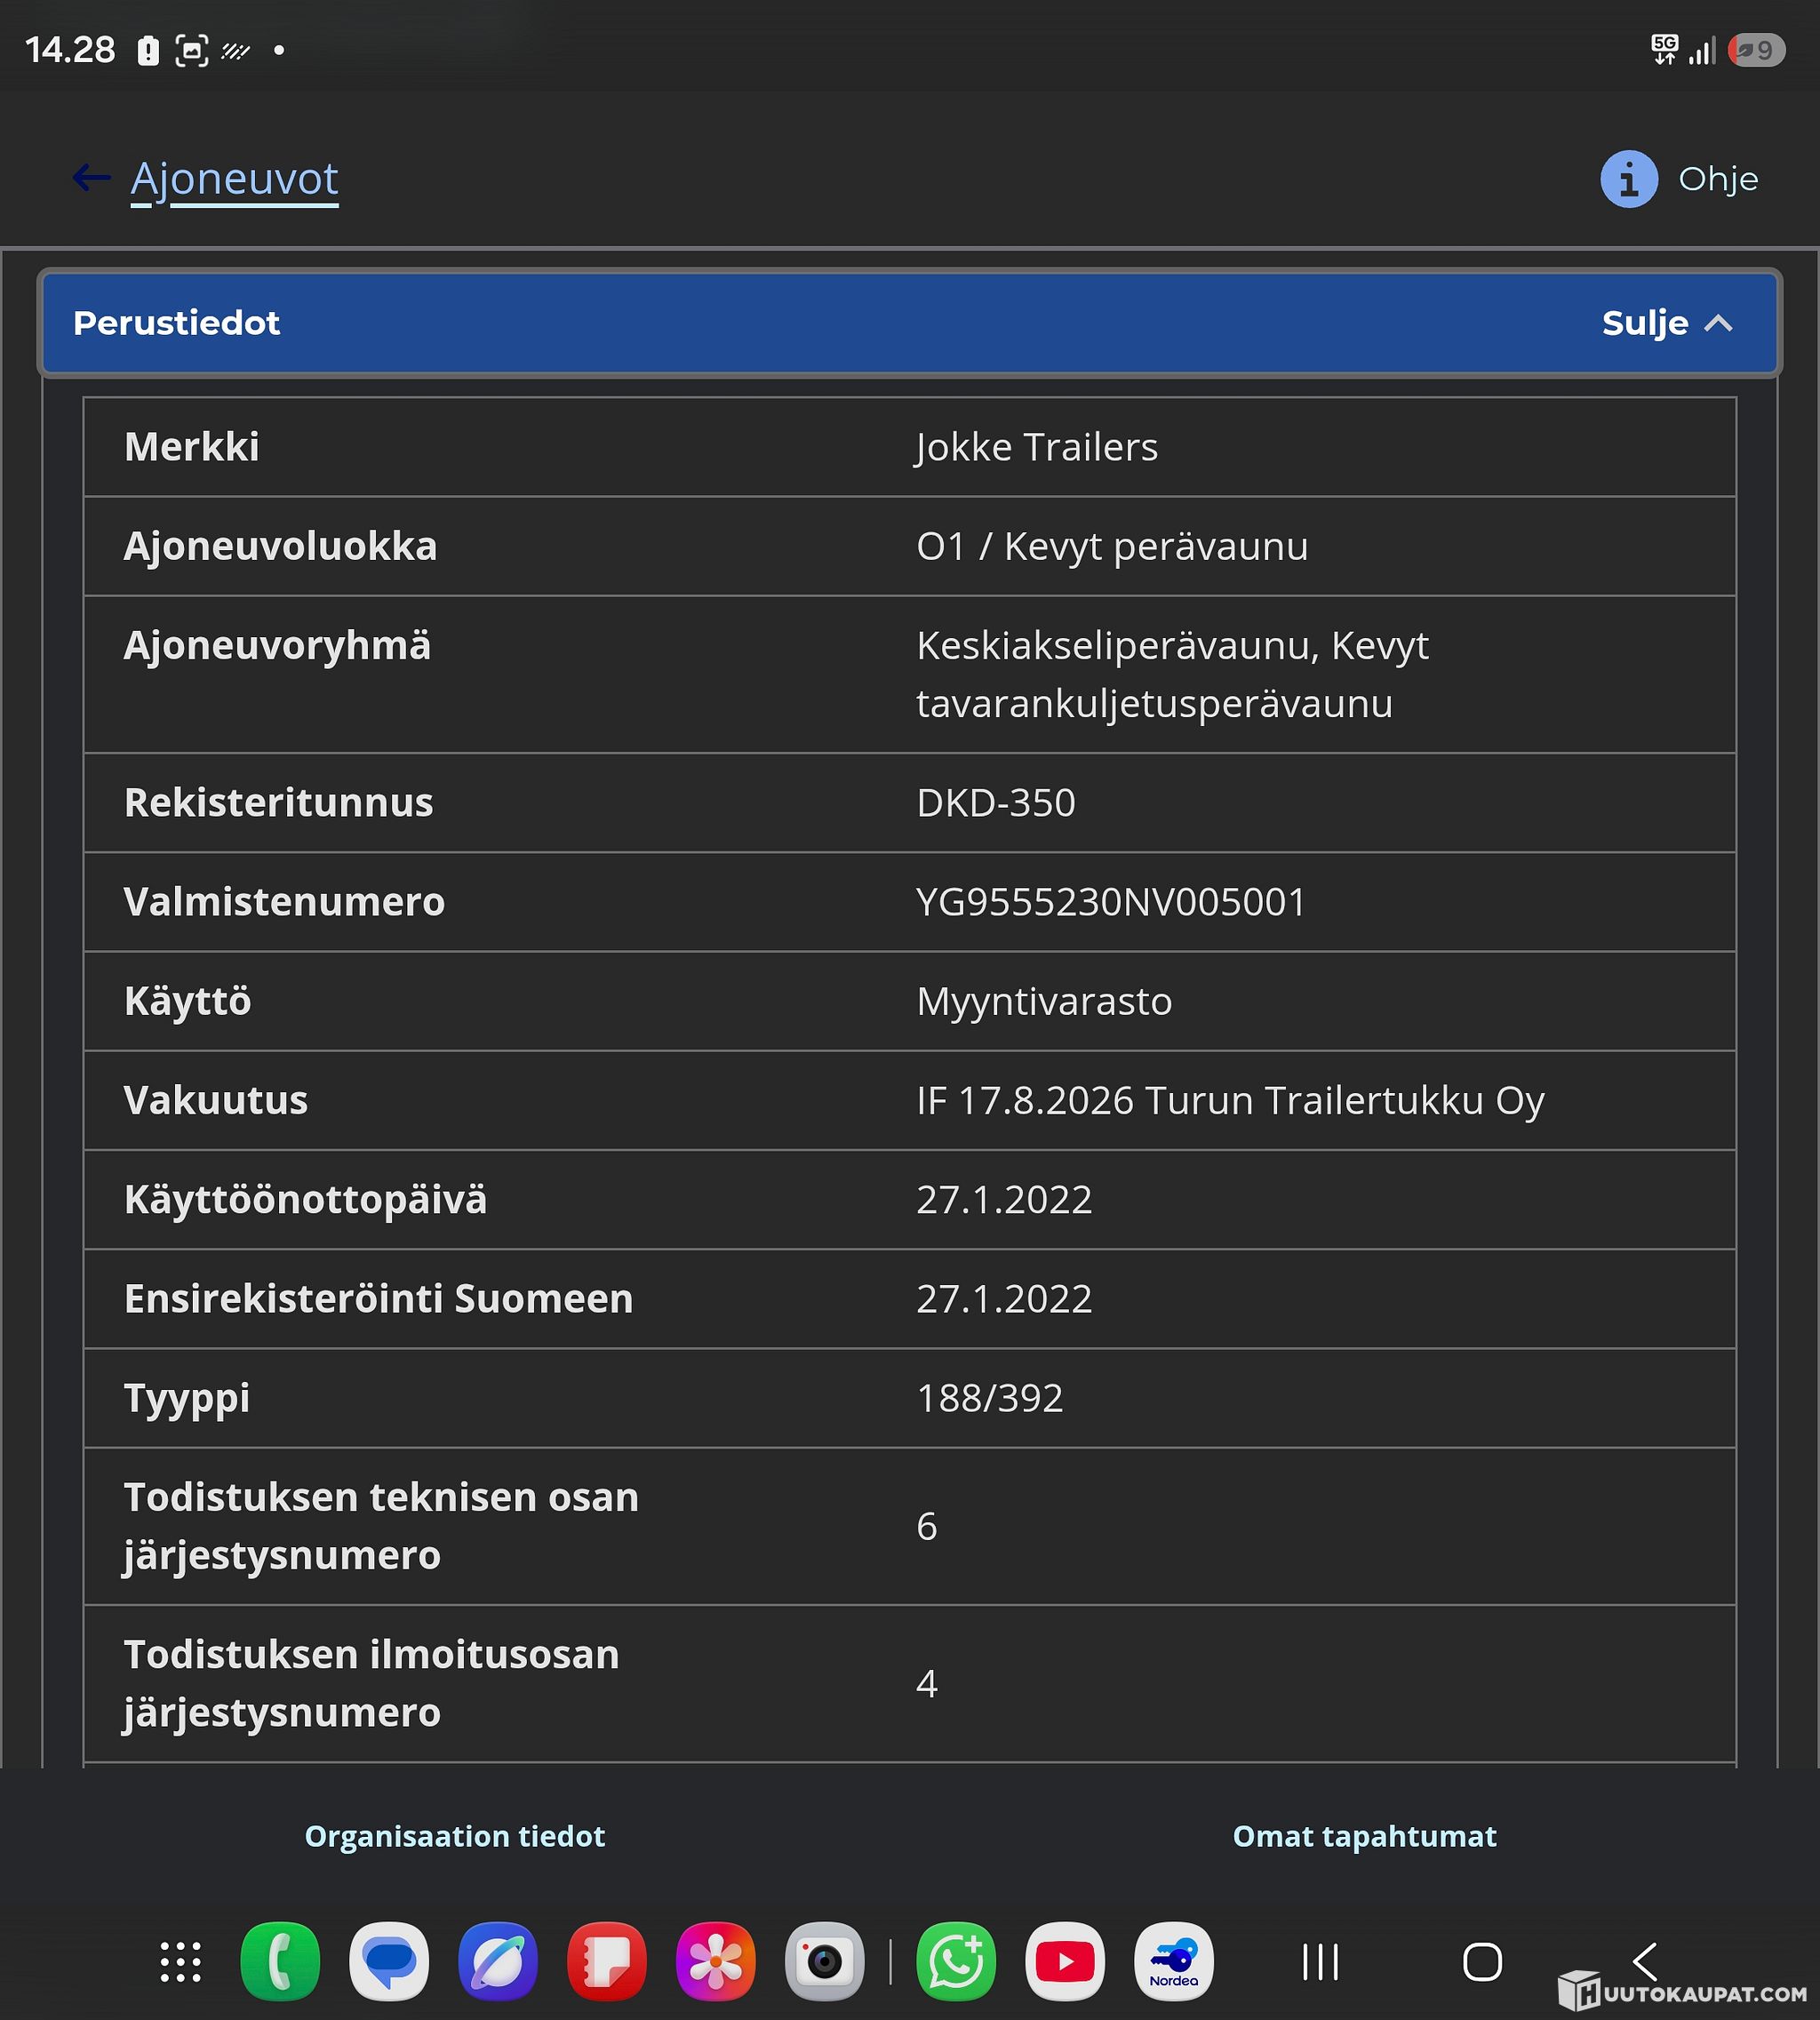The width and height of the screenshot is (1820, 2020).
Task: Select the teknisen osan järjestysnumero value 6
Action: click(x=927, y=1526)
